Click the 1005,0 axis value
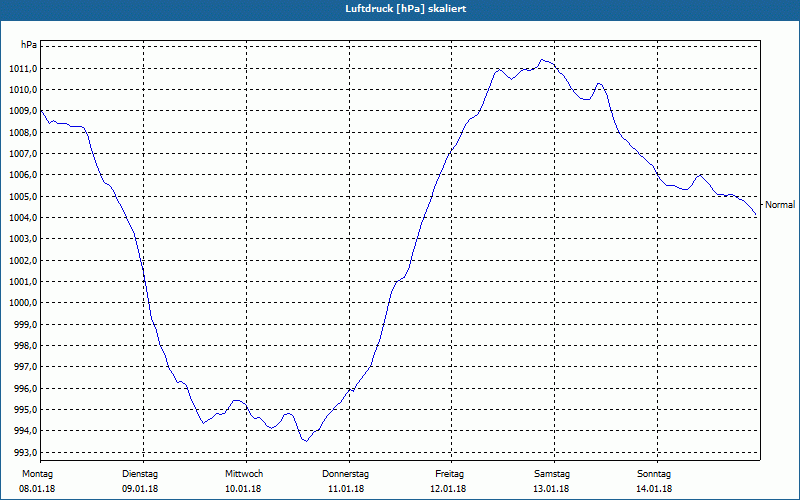 tap(23, 196)
